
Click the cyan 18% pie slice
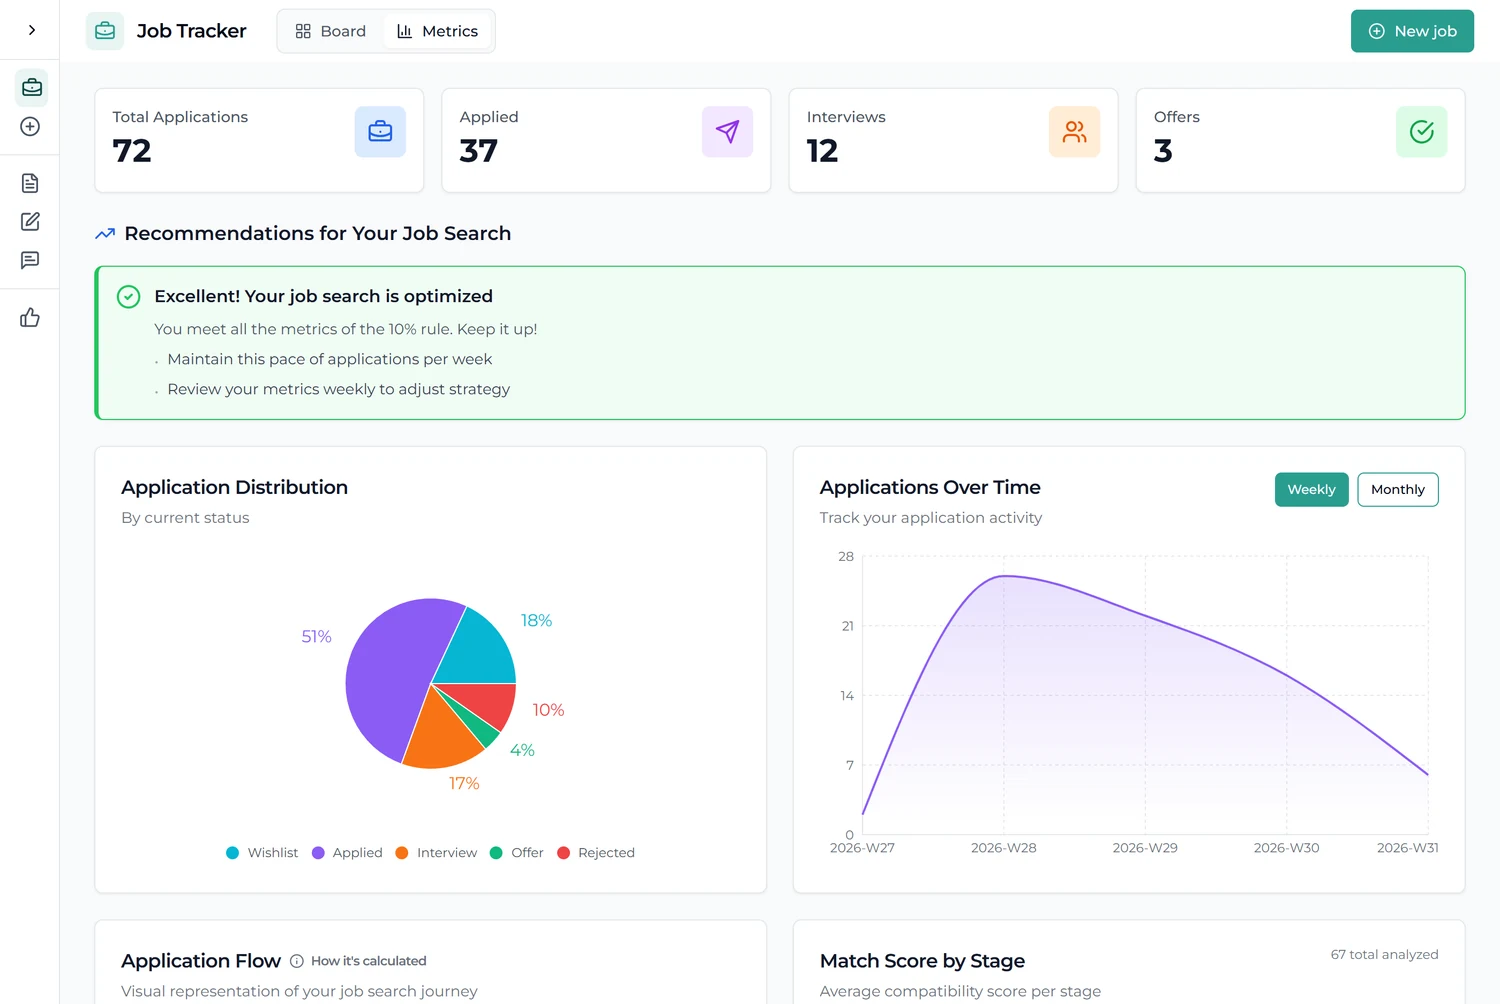pos(480,650)
